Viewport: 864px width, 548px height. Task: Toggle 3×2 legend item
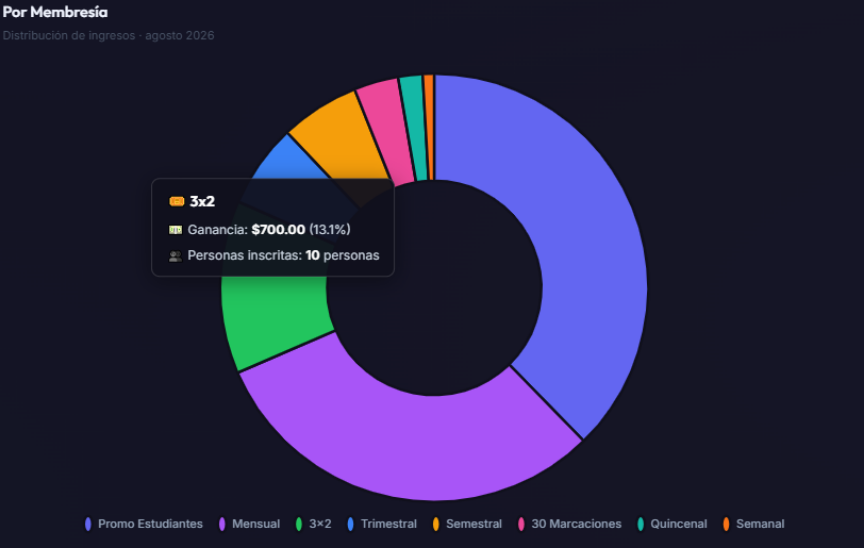click(314, 524)
